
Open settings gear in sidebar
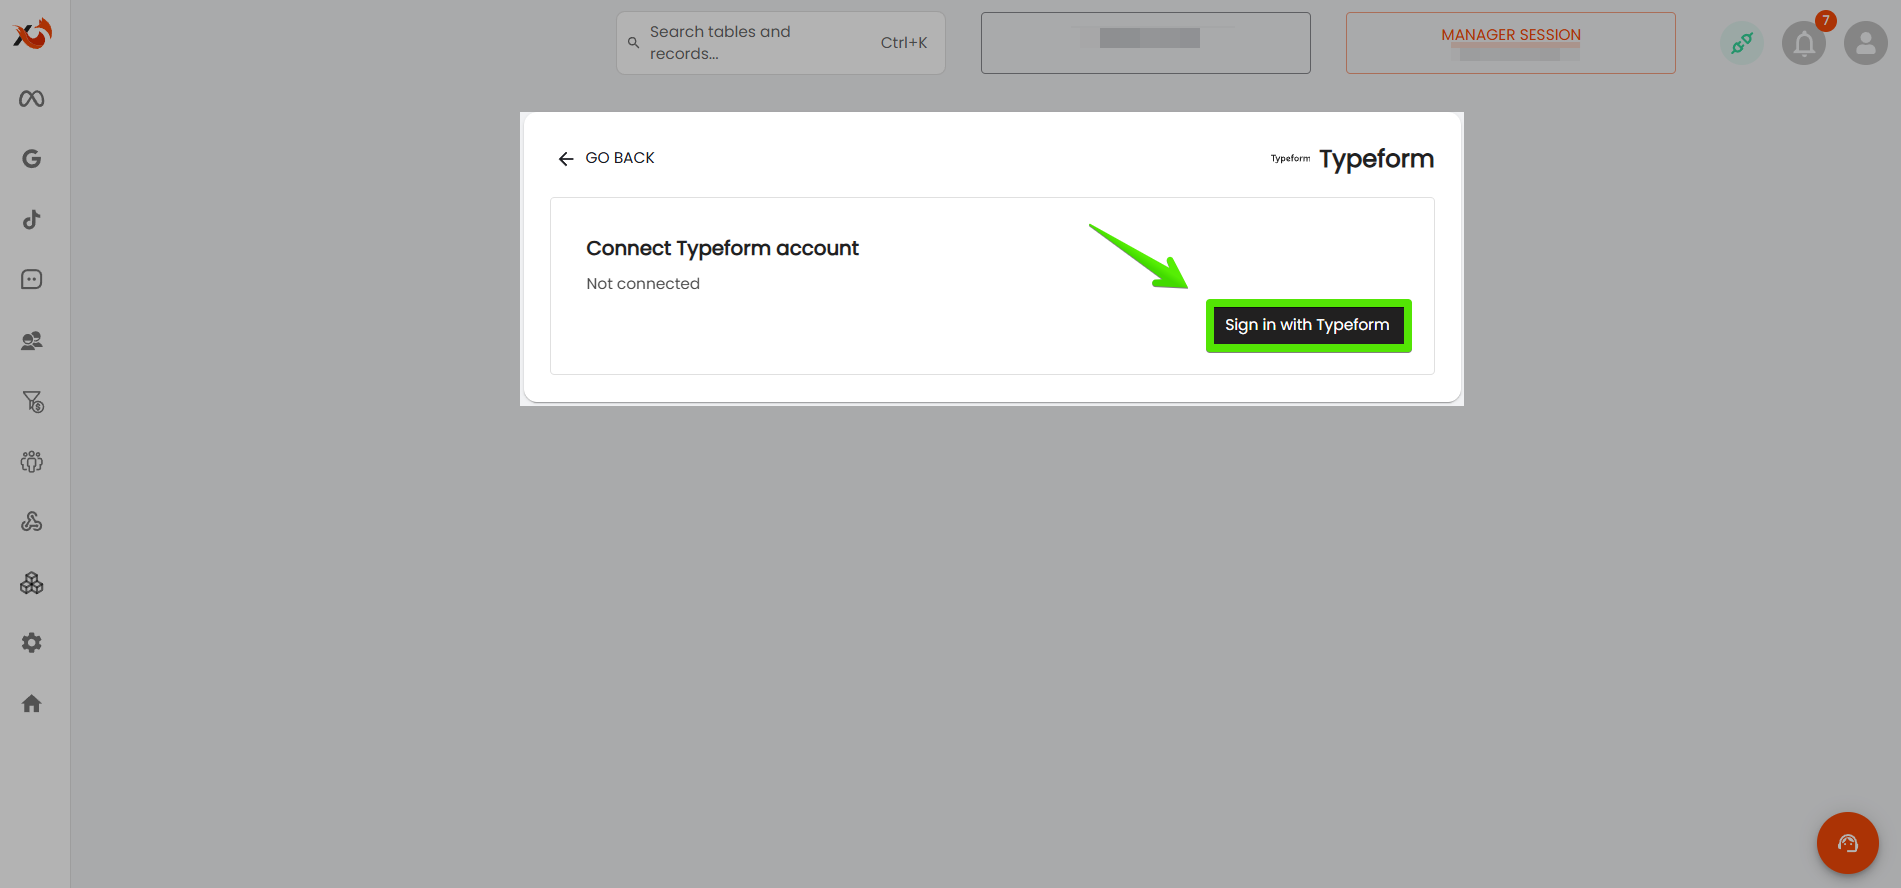tap(32, 643)
